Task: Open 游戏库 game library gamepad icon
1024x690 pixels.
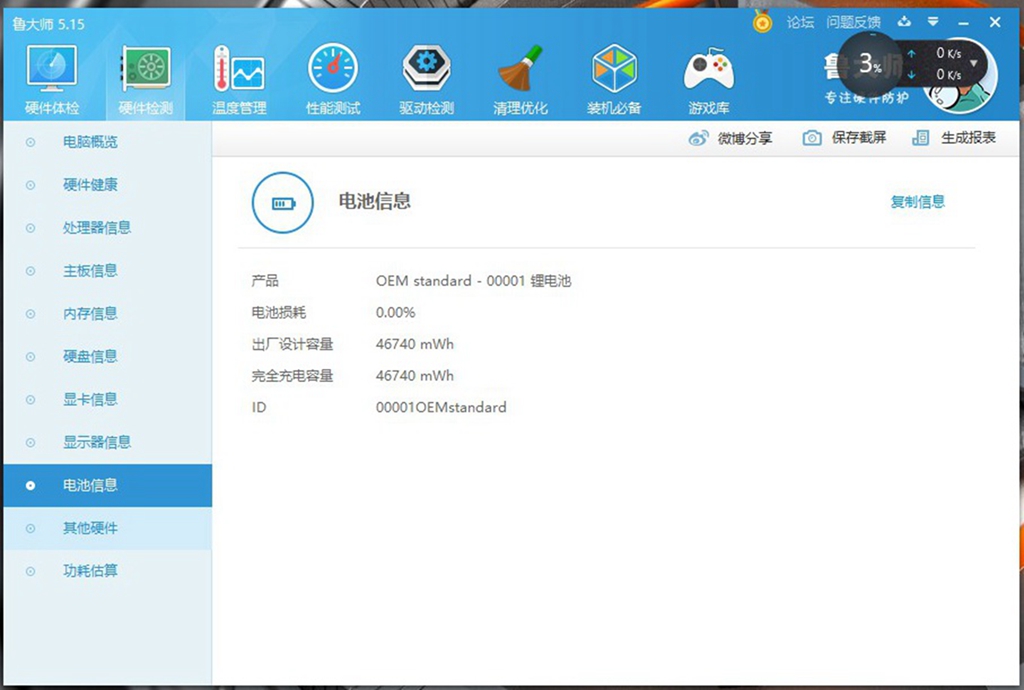Action: pos(709,80)
